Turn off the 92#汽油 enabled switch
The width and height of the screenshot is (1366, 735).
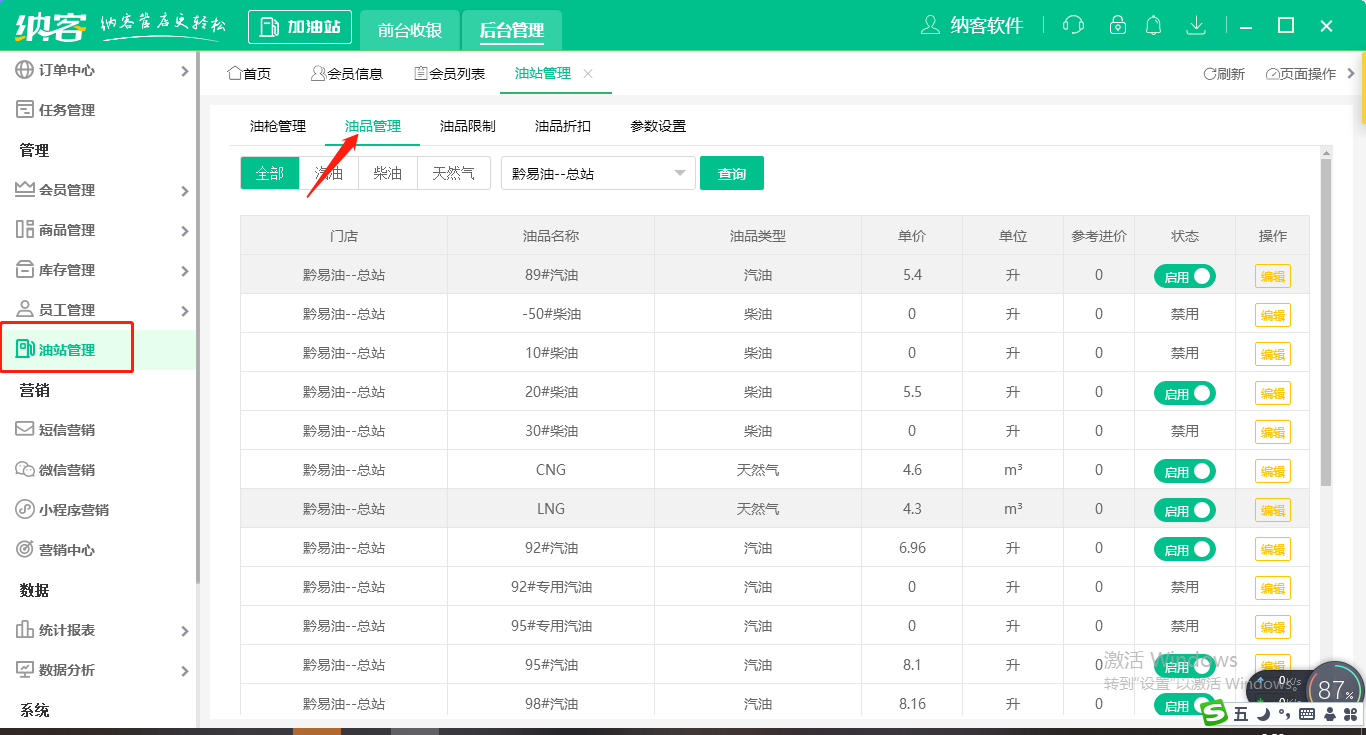coord(1184,548)
